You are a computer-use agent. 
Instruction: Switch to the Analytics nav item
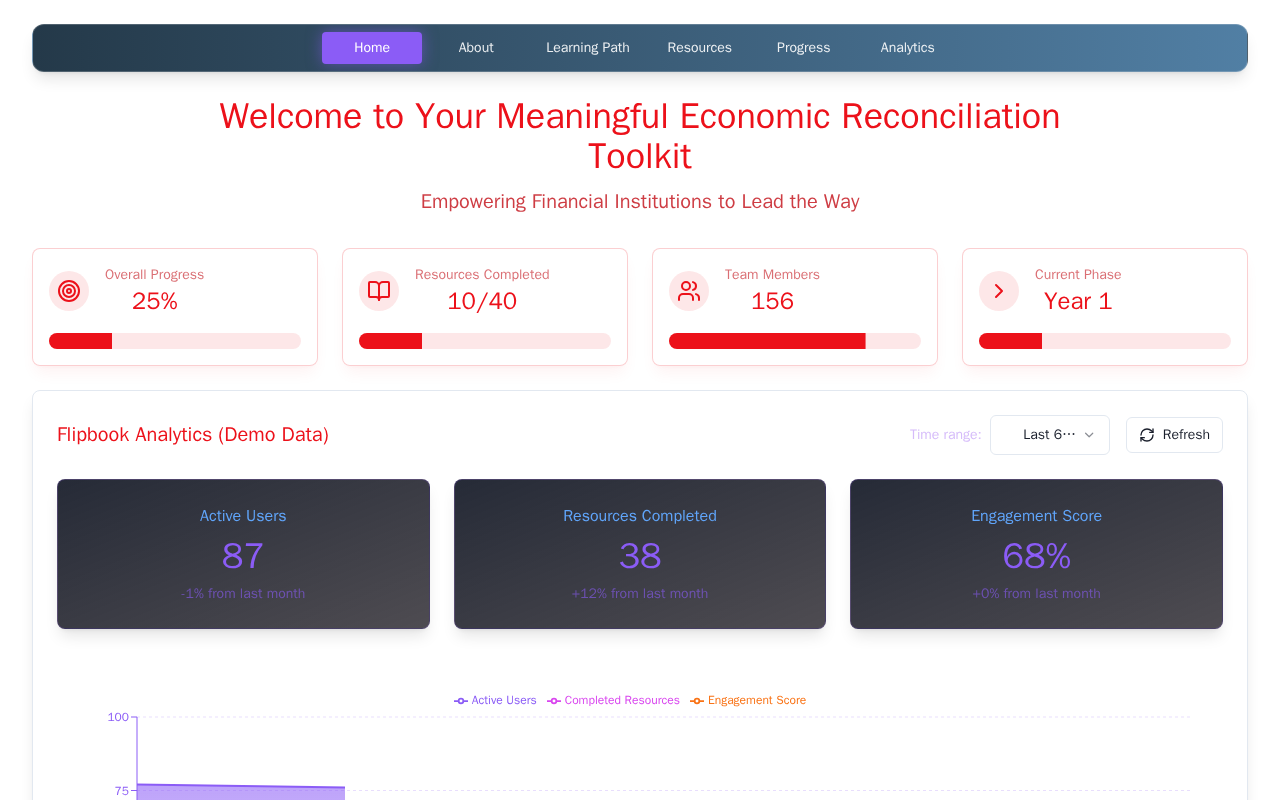tap(908, 48)
